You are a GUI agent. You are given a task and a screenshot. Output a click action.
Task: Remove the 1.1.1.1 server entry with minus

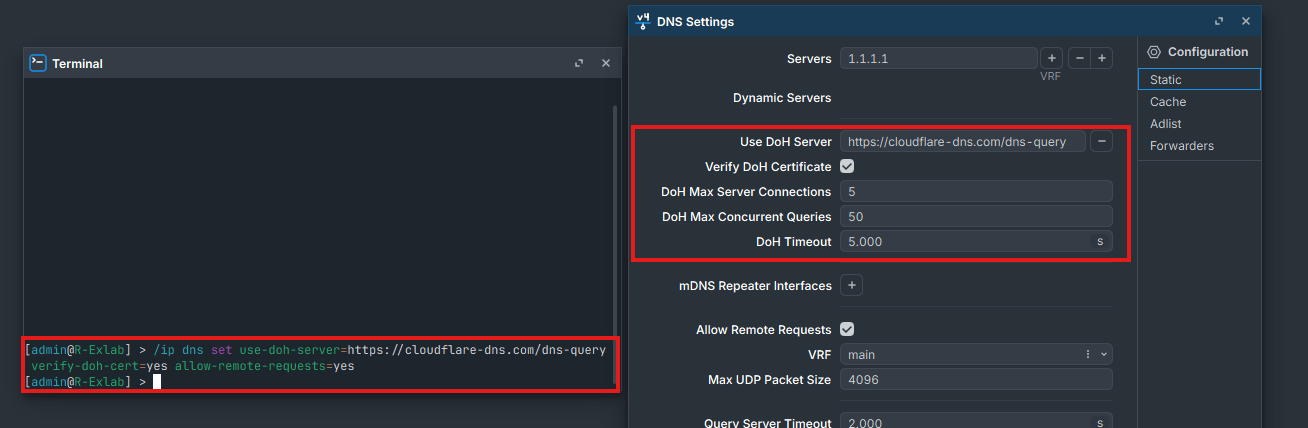[x=1079, y=59]
